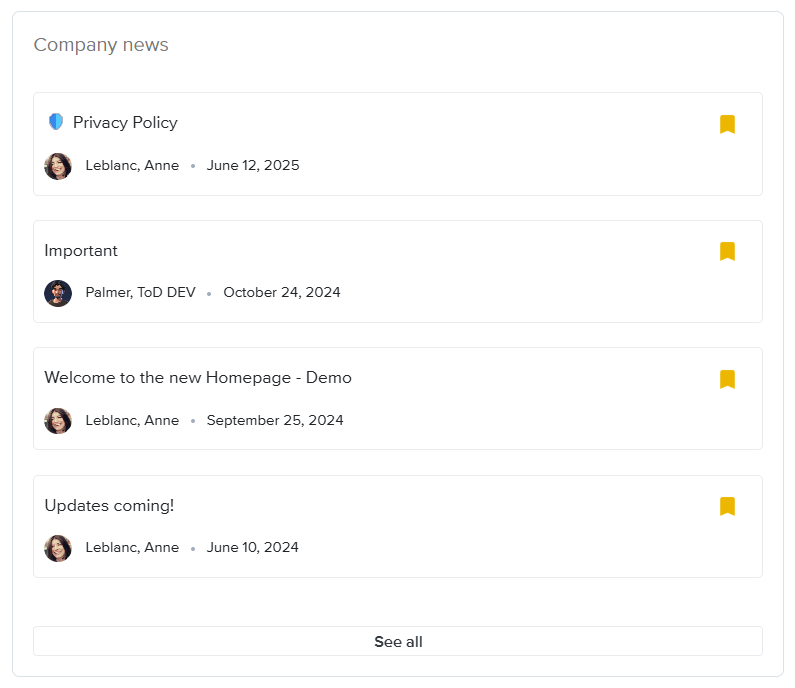795x688 pixels.
Task: Click the blue shield icon beside Privacy Policy
Action: click(56, 122)
